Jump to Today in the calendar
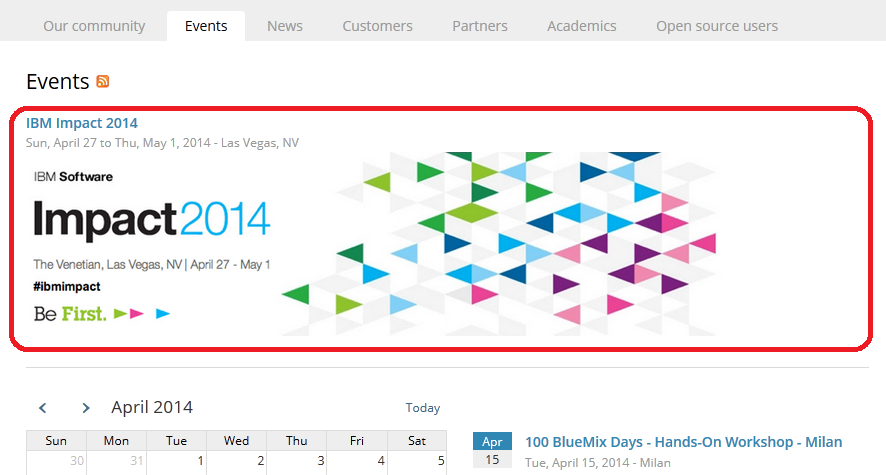 (423, 408)
